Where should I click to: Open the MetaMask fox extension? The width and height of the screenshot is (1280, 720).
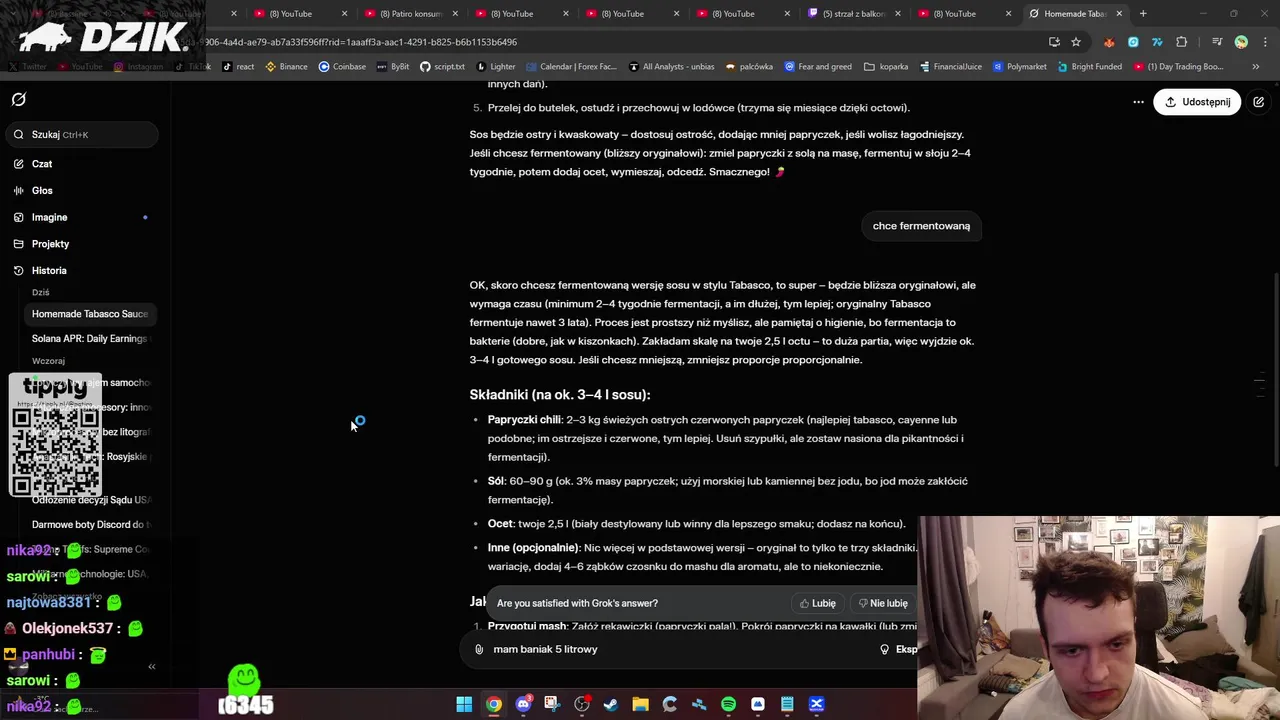[x=1109, y=42]
